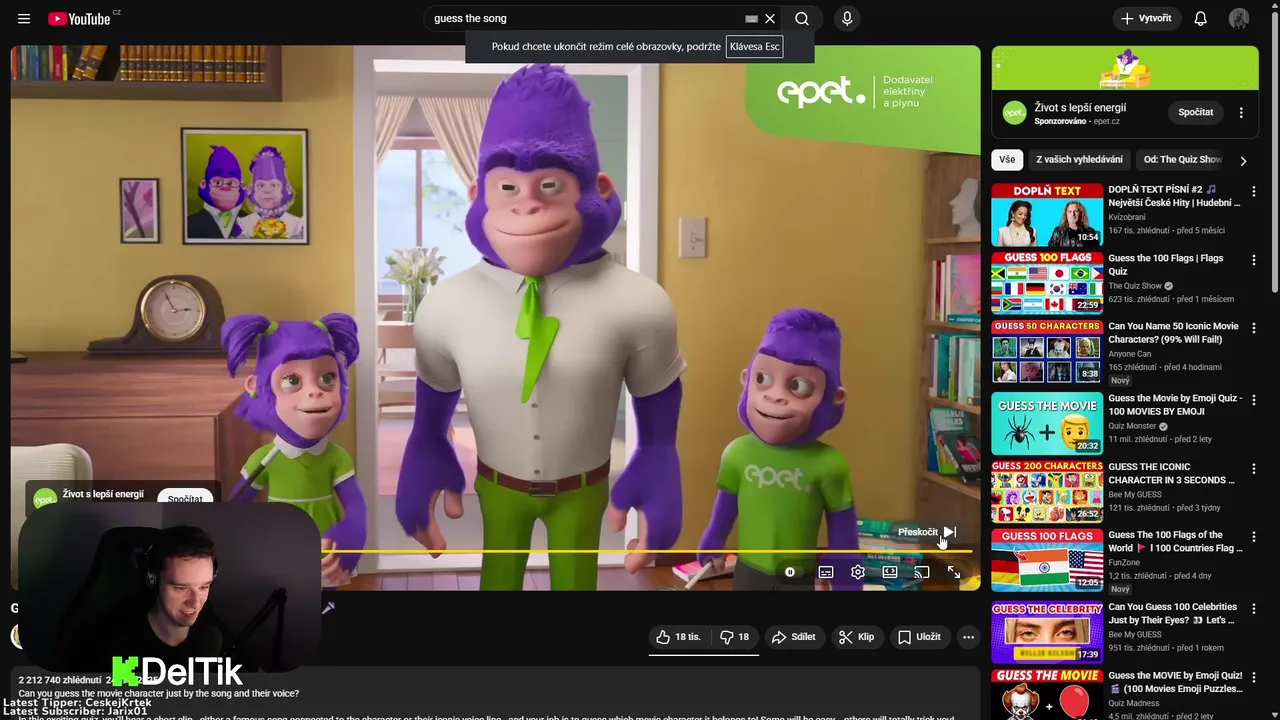
Task: Open player settings gear
Action: (x=858, y=572)
